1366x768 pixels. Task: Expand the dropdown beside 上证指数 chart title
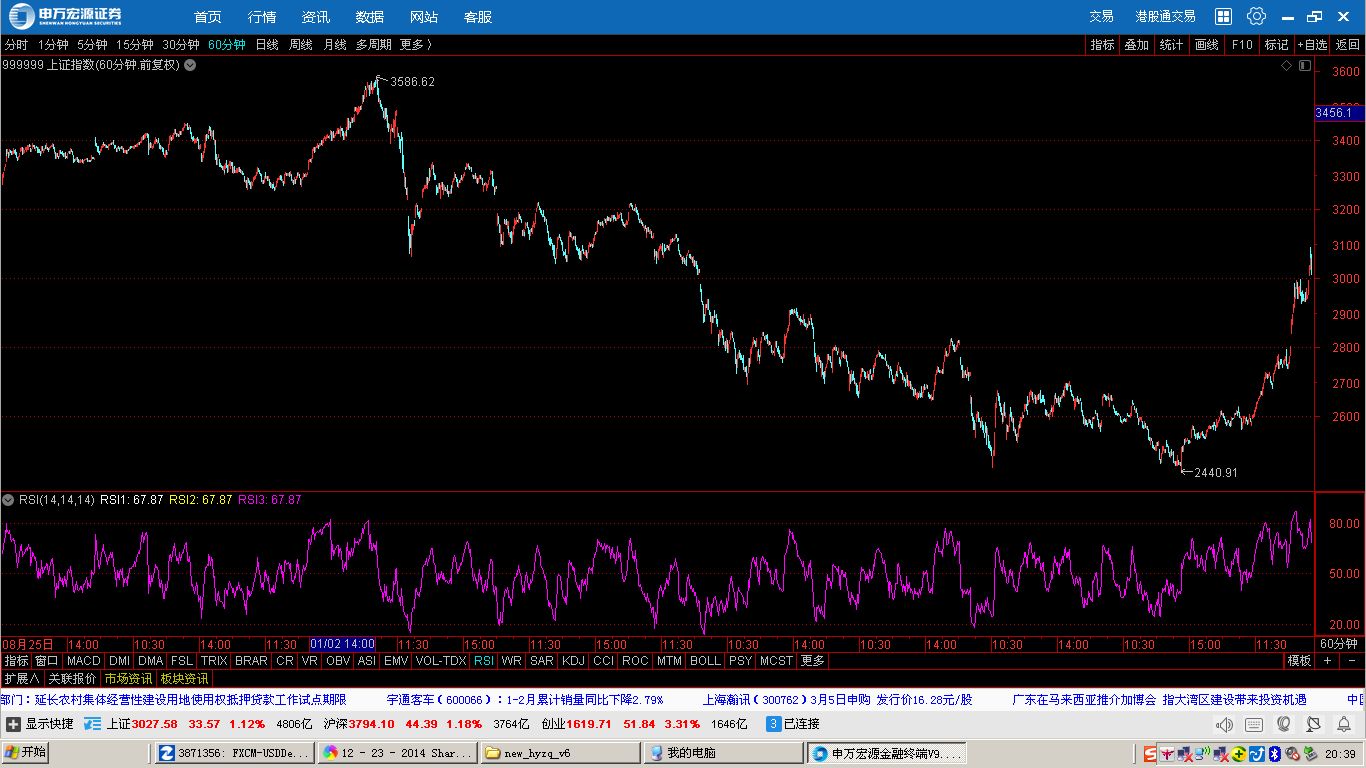click(x=190, y=65)
